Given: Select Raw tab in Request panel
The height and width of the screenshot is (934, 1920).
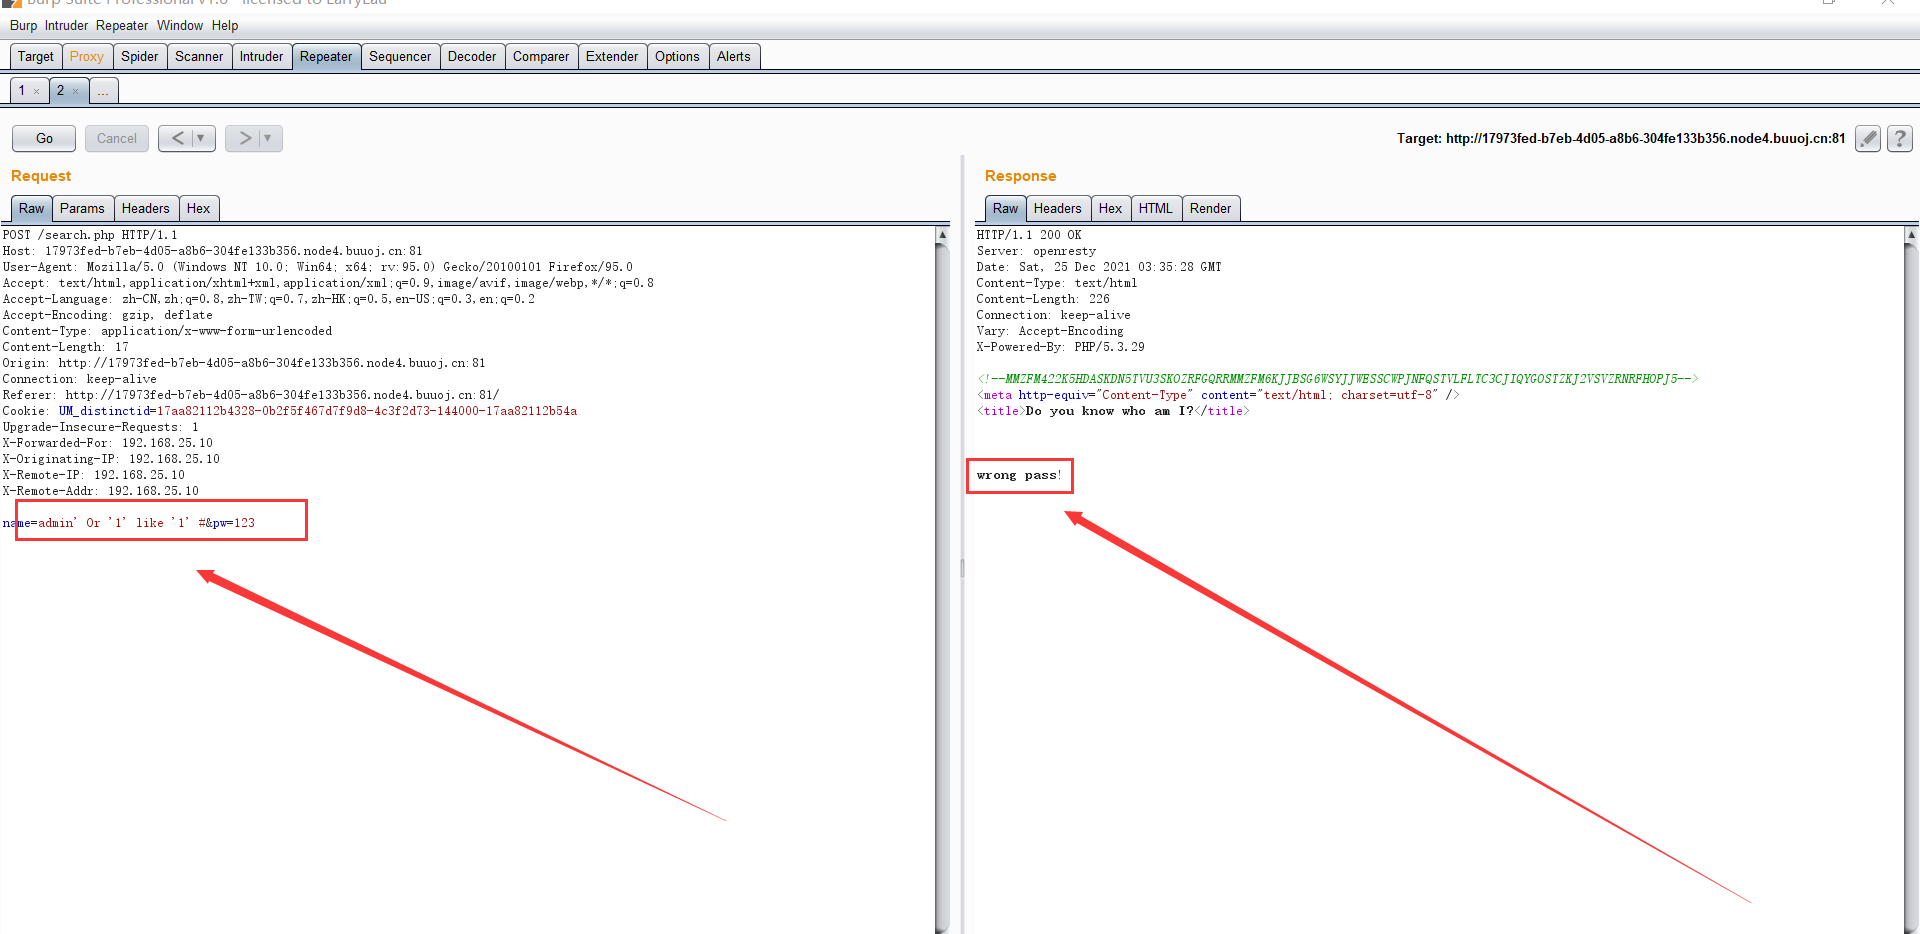Looking at the screenshot, I should tap(31, 209).
